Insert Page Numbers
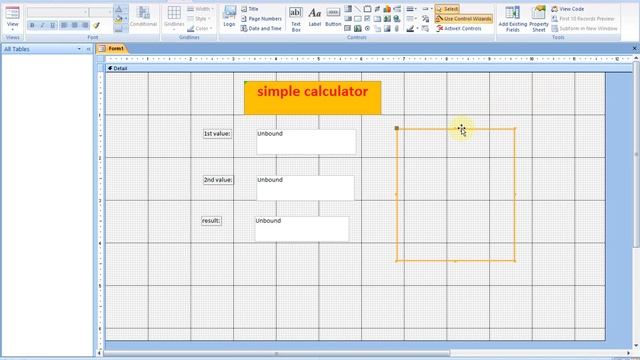 (x=261, y=19)
